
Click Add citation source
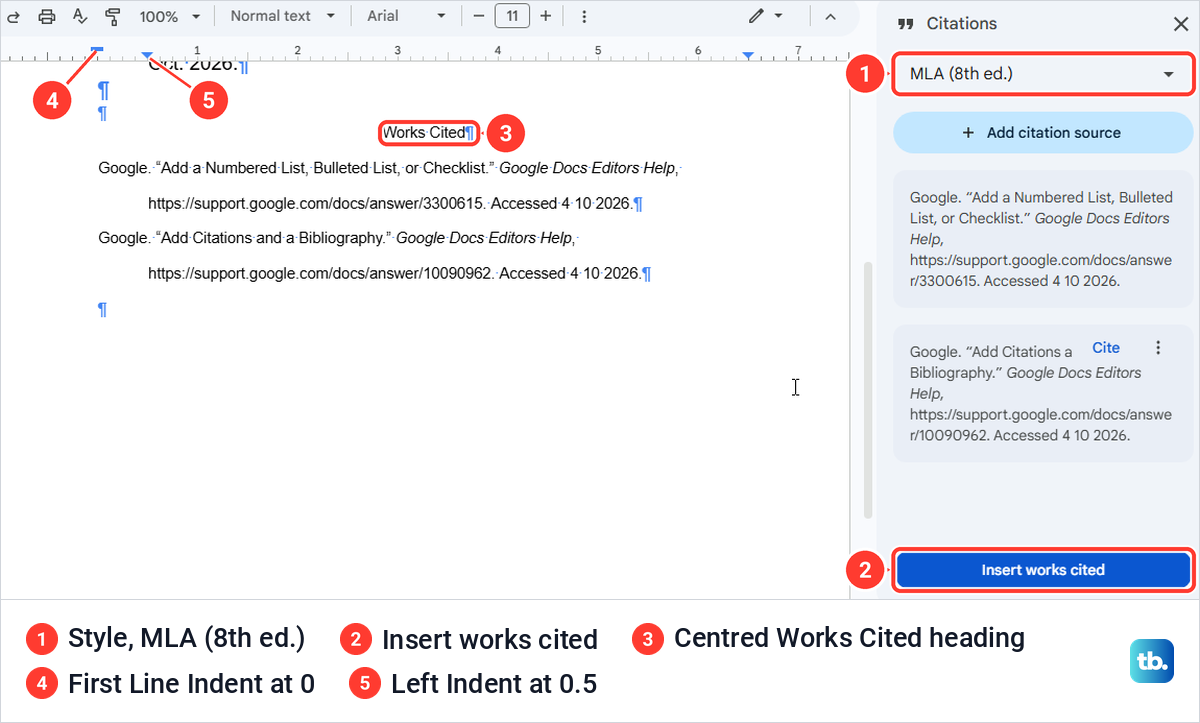click(x=1042, y=133)
